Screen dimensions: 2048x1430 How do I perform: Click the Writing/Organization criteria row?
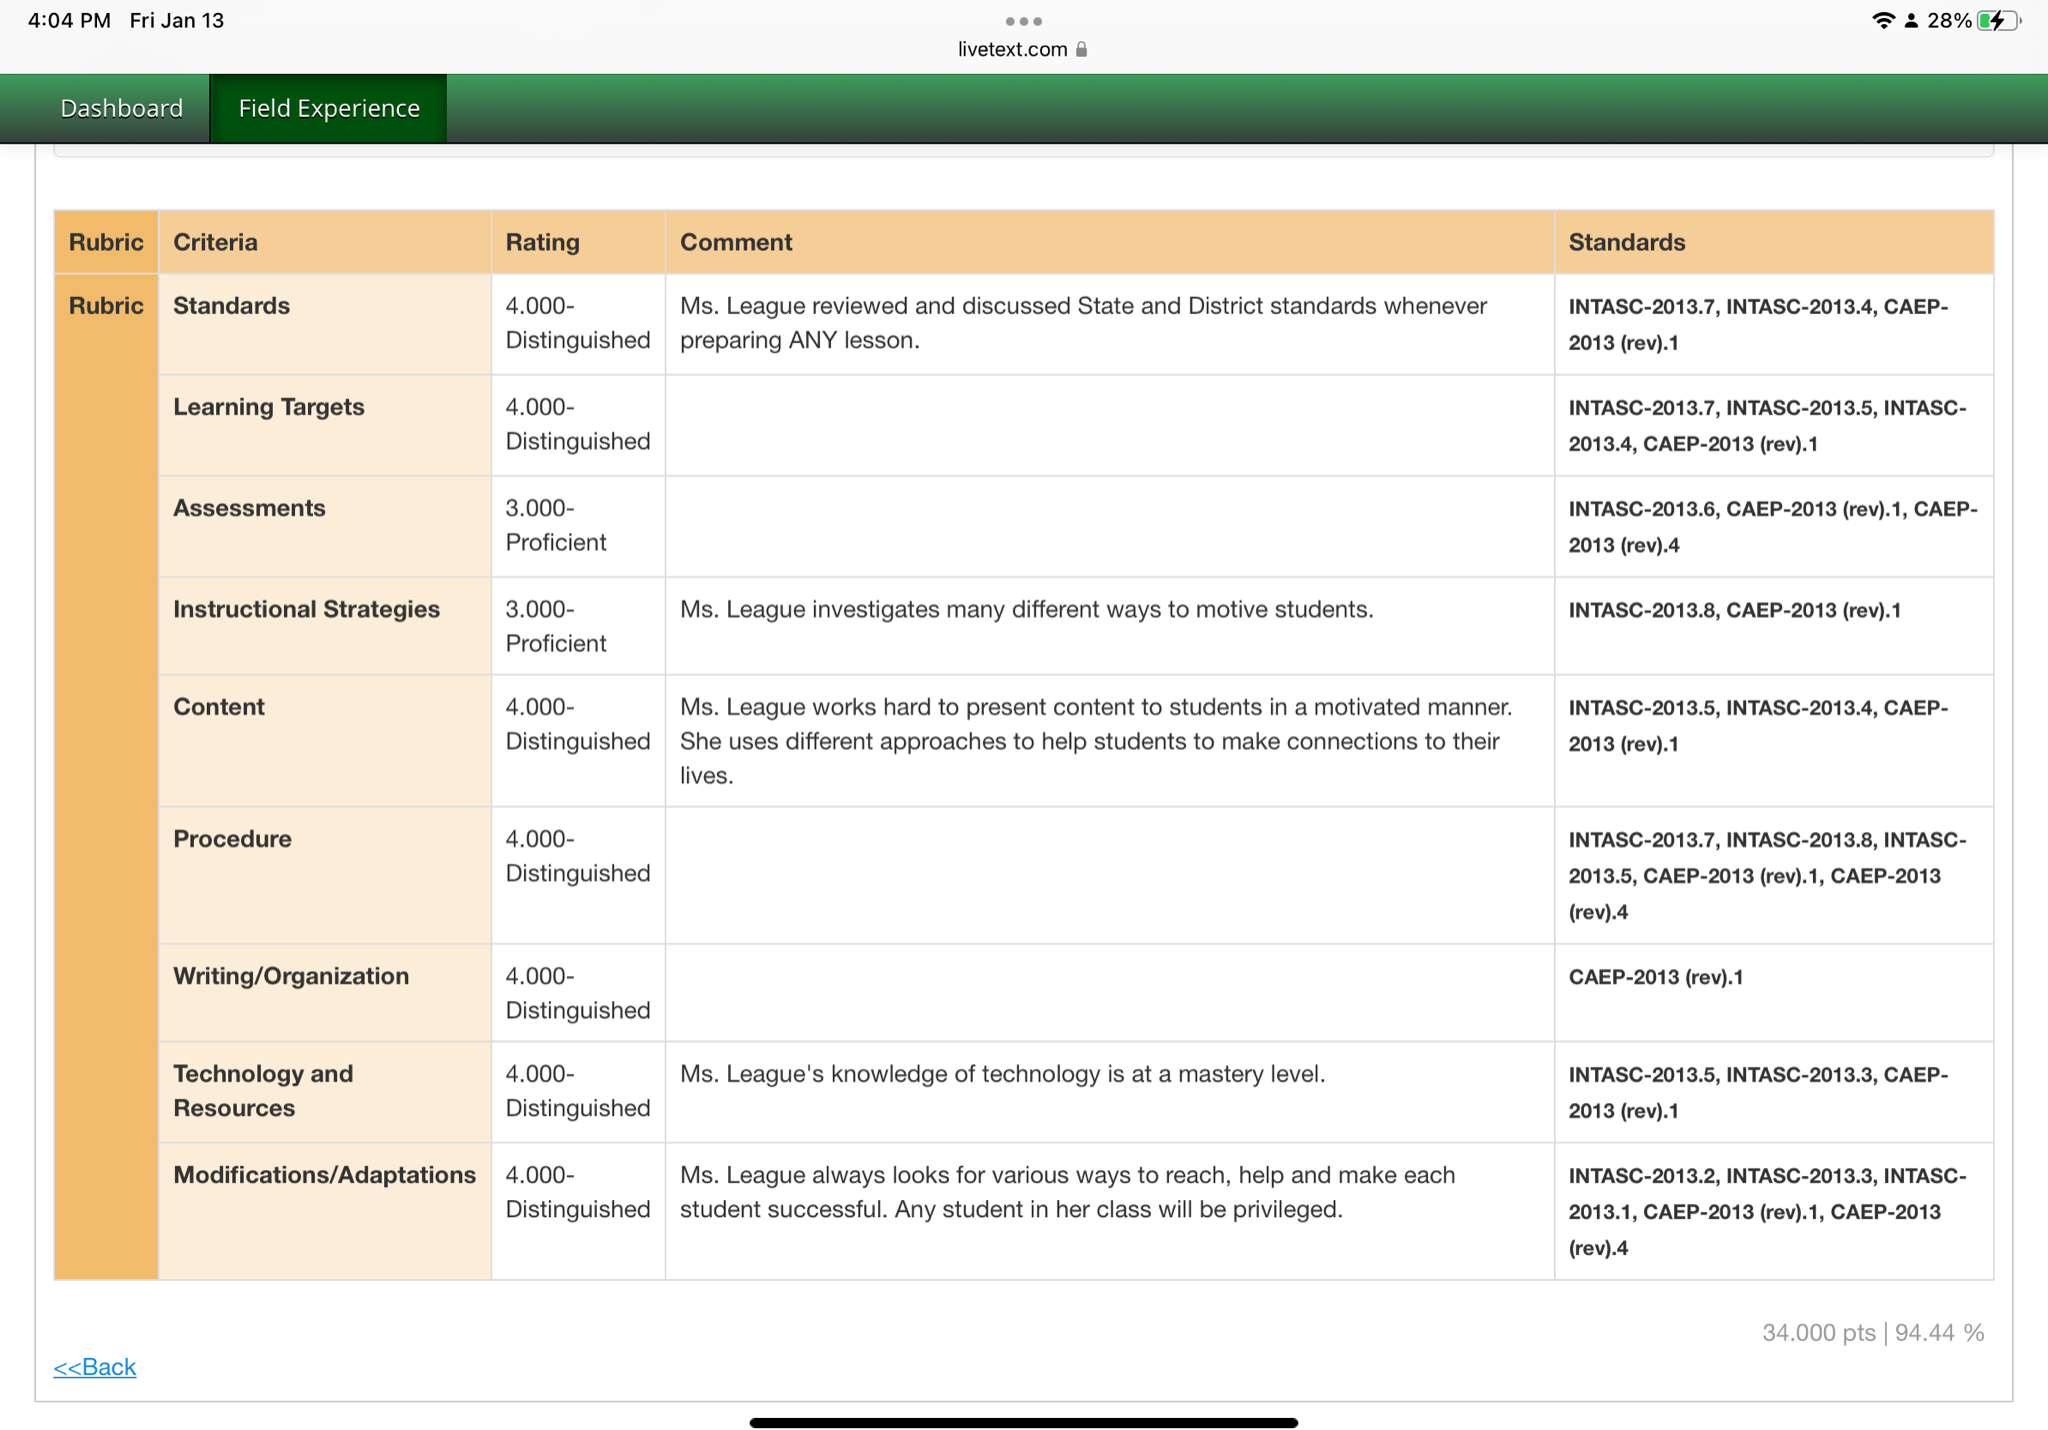291,976
